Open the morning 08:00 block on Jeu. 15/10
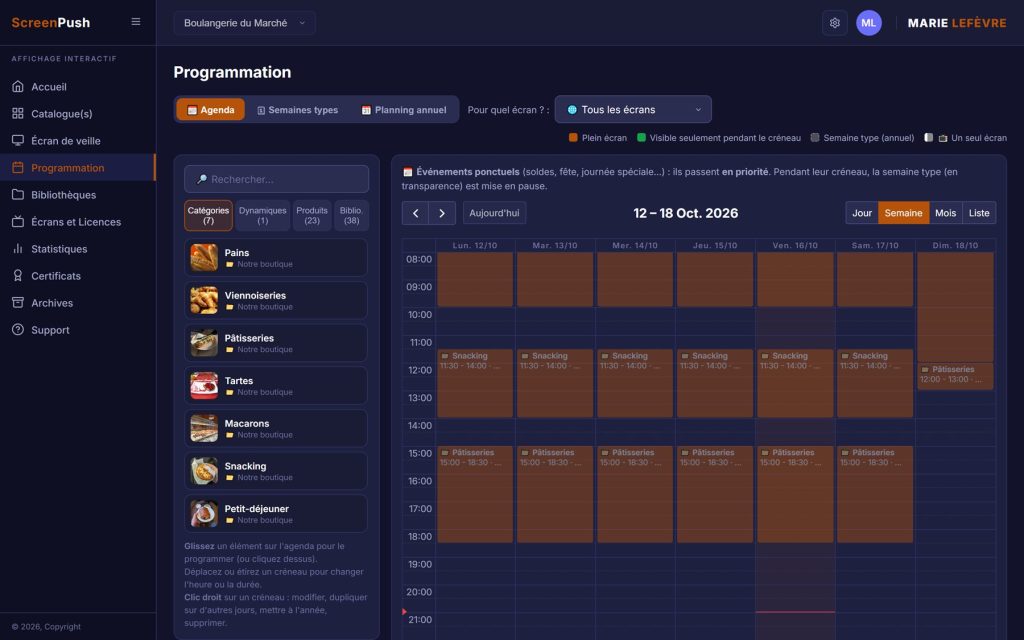This screenshot has width=1024, height=640. tap(715, 280)
